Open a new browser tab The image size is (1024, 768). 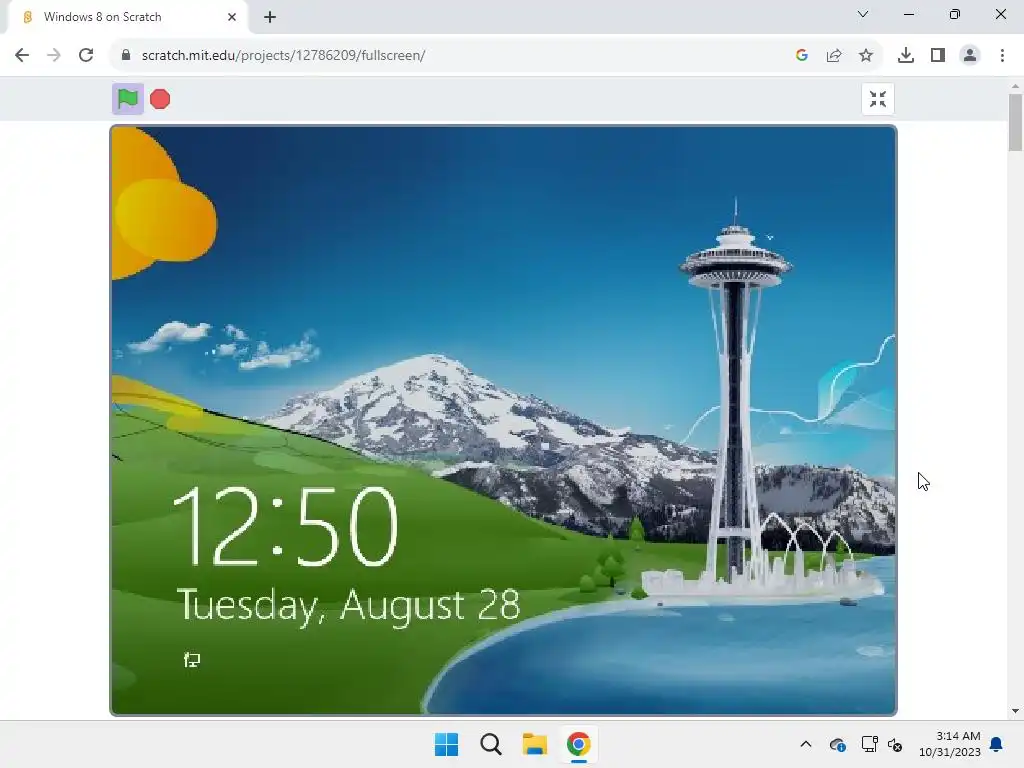coord(270,17)
